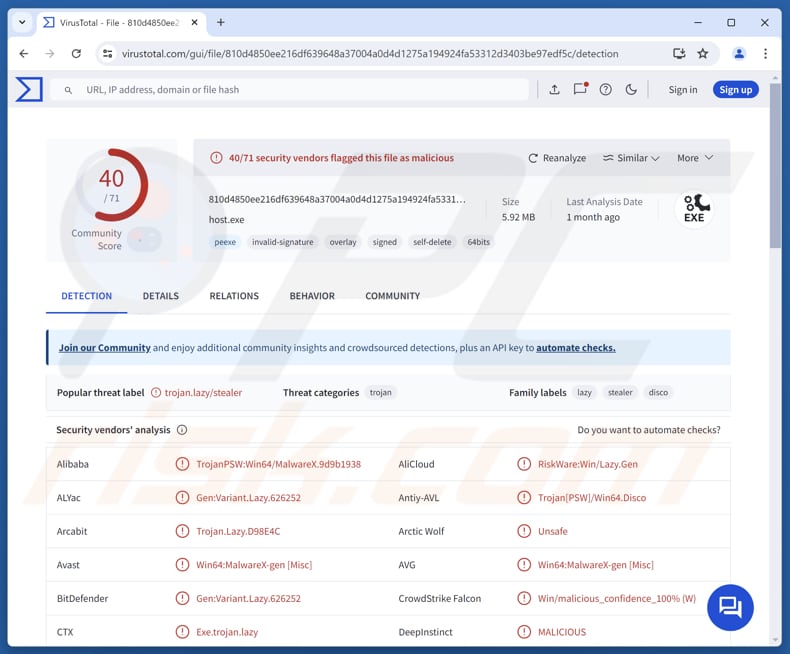Expand the Similar dropdown
790x654 pixels.
(x=631, y=158)
